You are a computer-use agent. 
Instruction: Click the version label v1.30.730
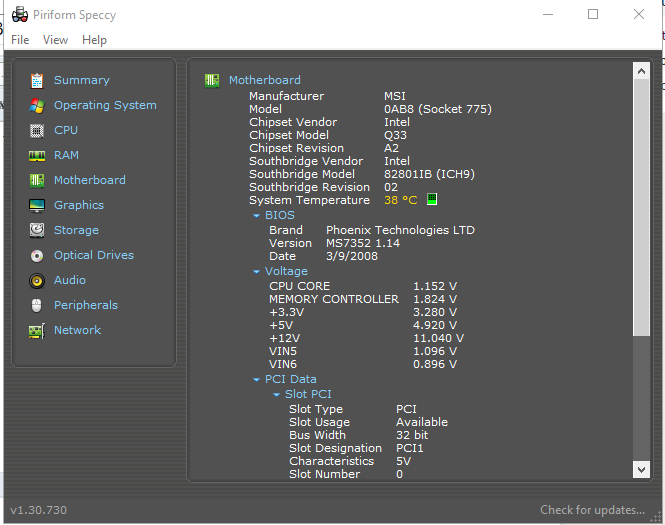point(39,510)
